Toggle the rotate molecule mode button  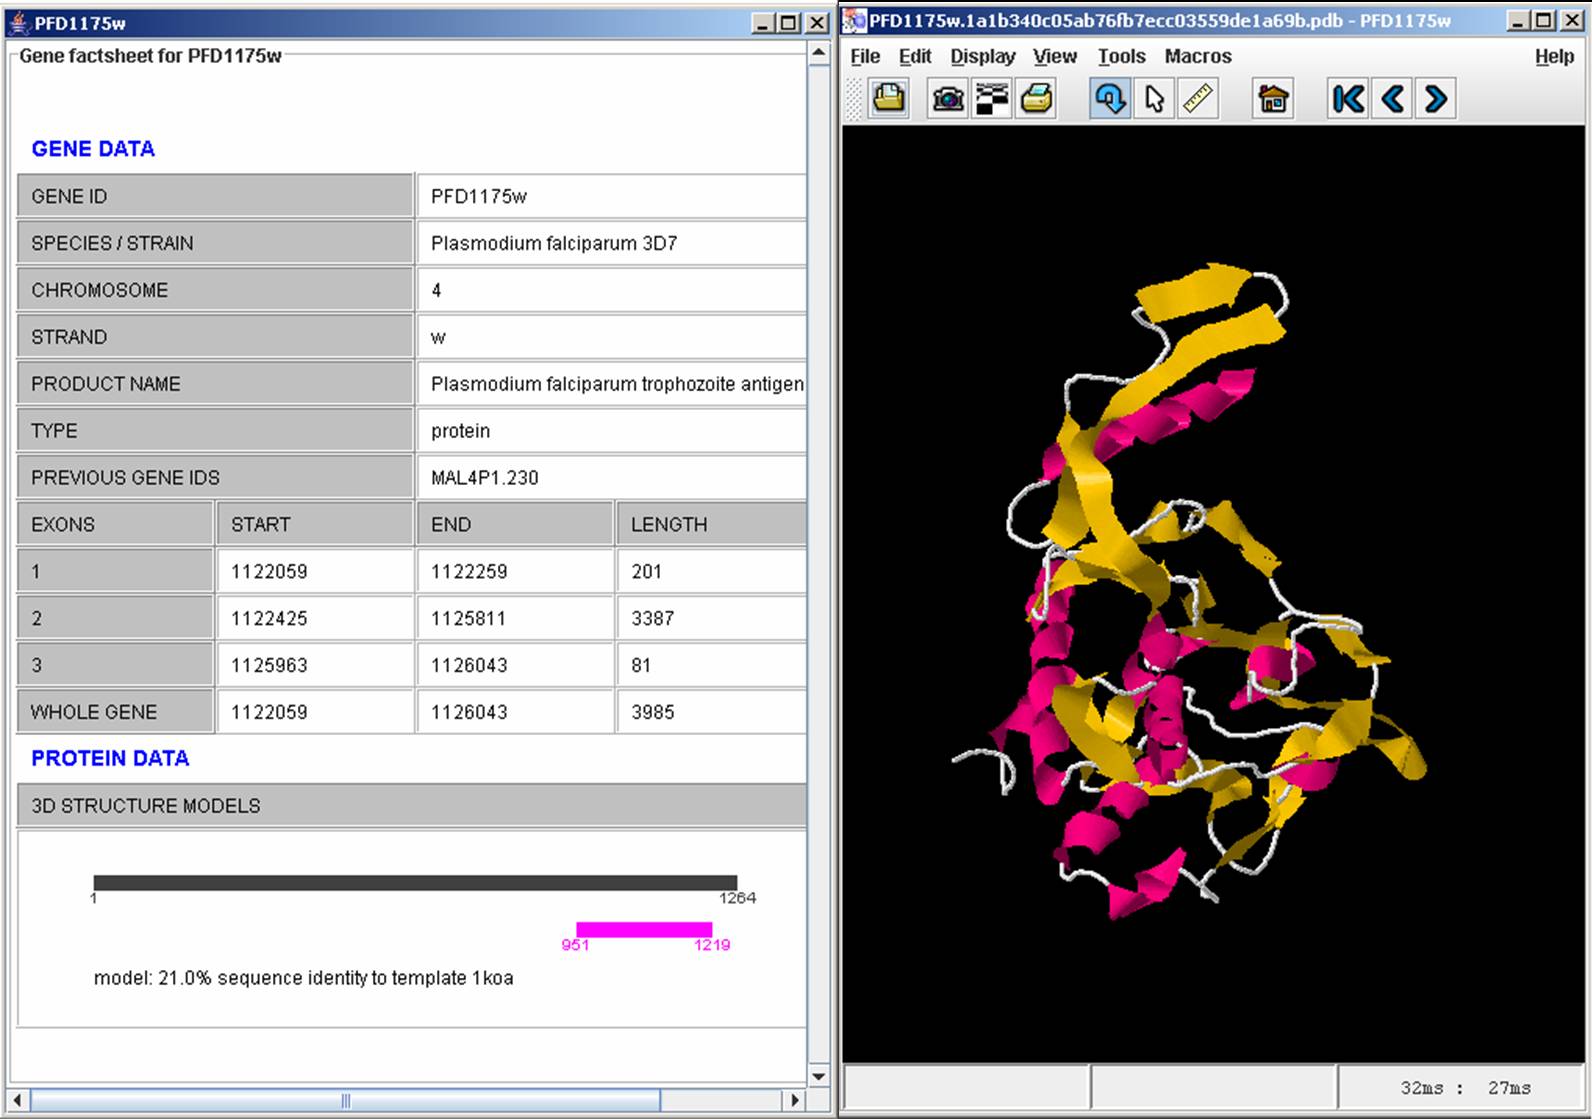[1110, 99]
